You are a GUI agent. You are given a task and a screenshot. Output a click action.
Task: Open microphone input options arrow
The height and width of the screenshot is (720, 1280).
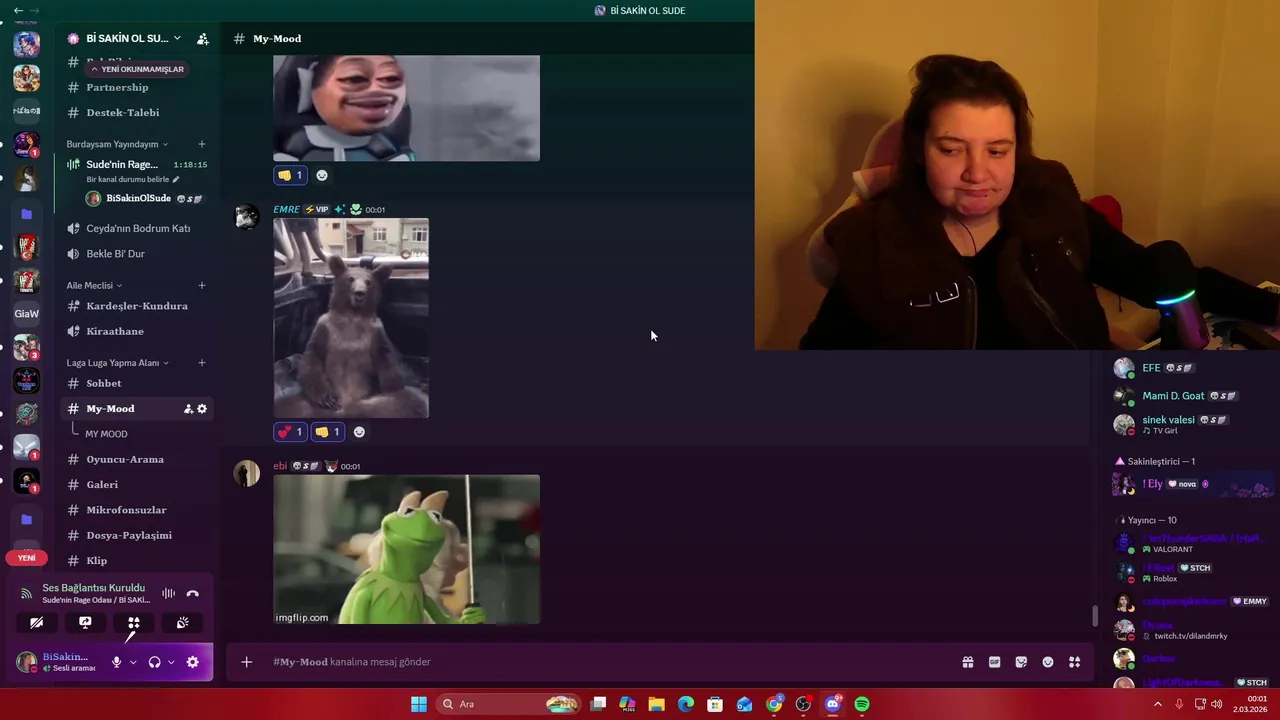(x=133, y=662)
